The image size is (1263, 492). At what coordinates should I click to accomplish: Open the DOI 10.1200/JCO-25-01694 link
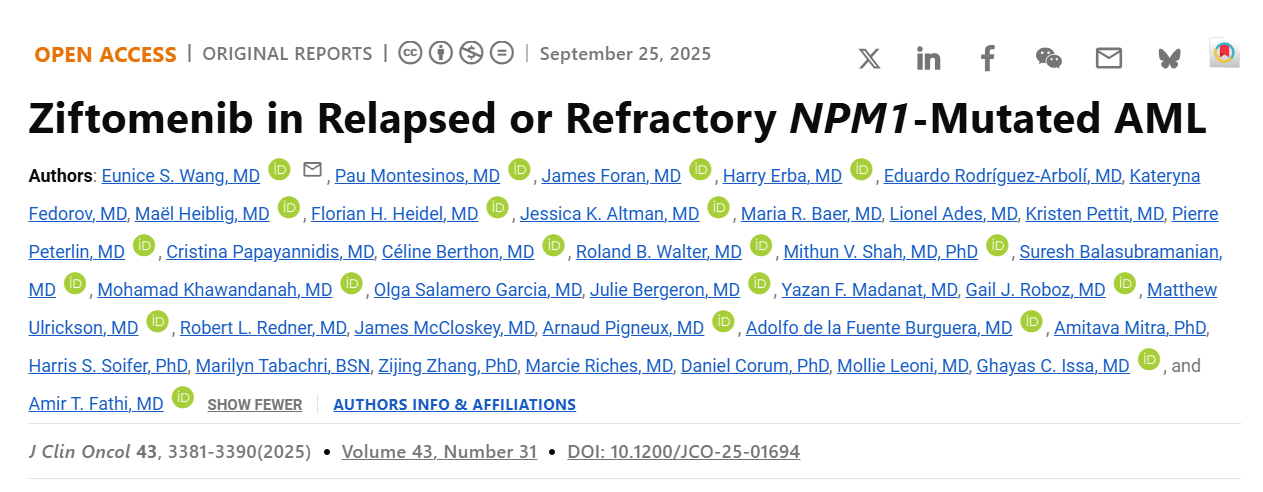tap(683, 452)
